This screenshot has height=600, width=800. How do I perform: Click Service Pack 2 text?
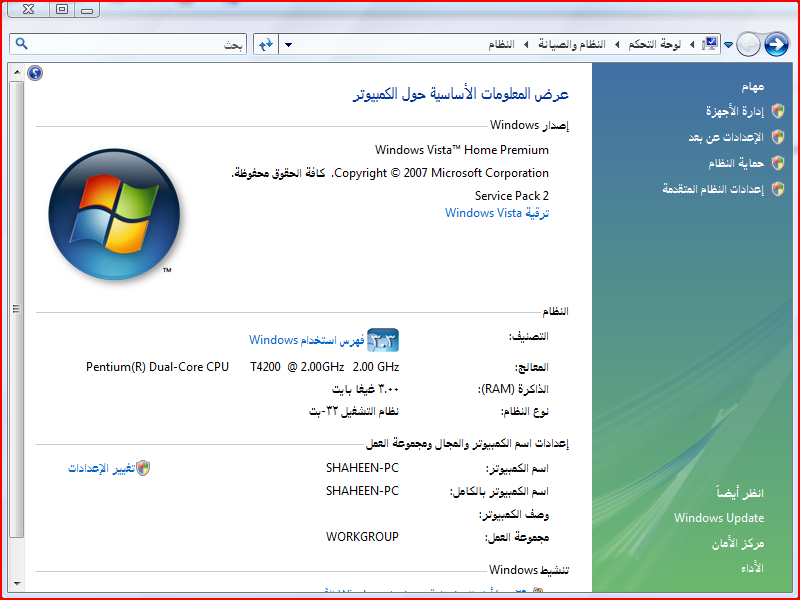pos(512,196)
